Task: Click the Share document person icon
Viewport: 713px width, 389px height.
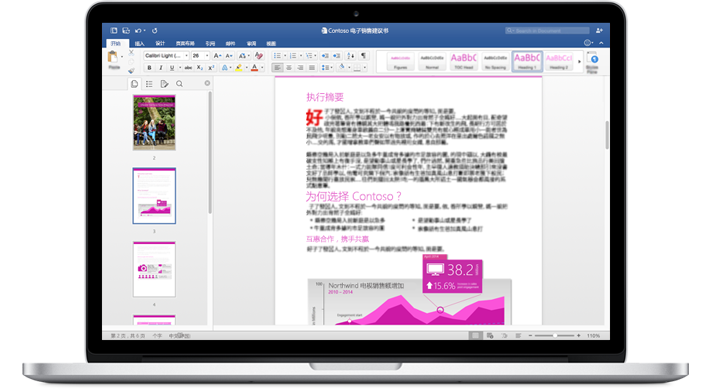Action: pyautogui.click(x=599, y=30)
